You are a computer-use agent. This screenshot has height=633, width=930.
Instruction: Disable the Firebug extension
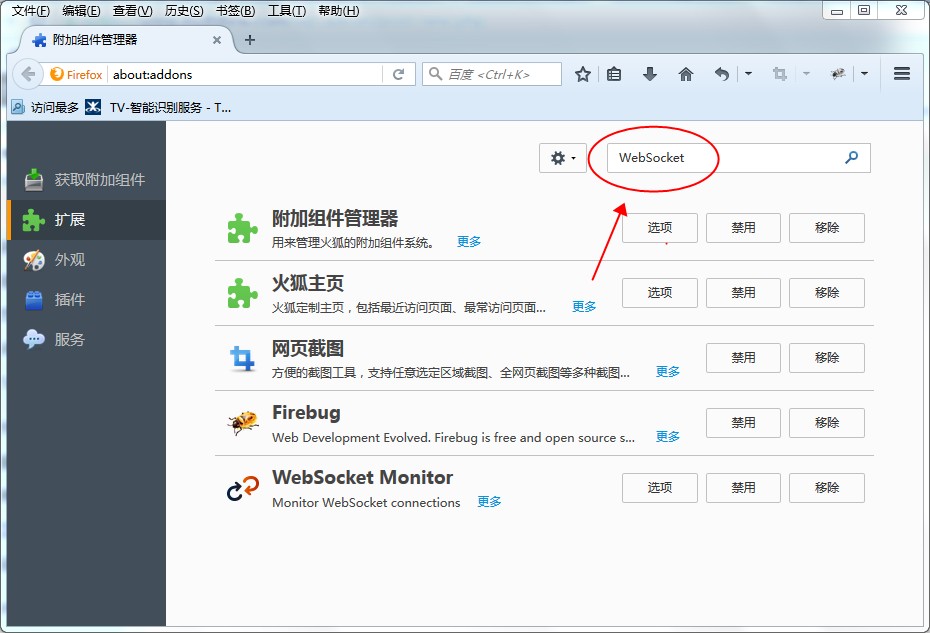743,423
